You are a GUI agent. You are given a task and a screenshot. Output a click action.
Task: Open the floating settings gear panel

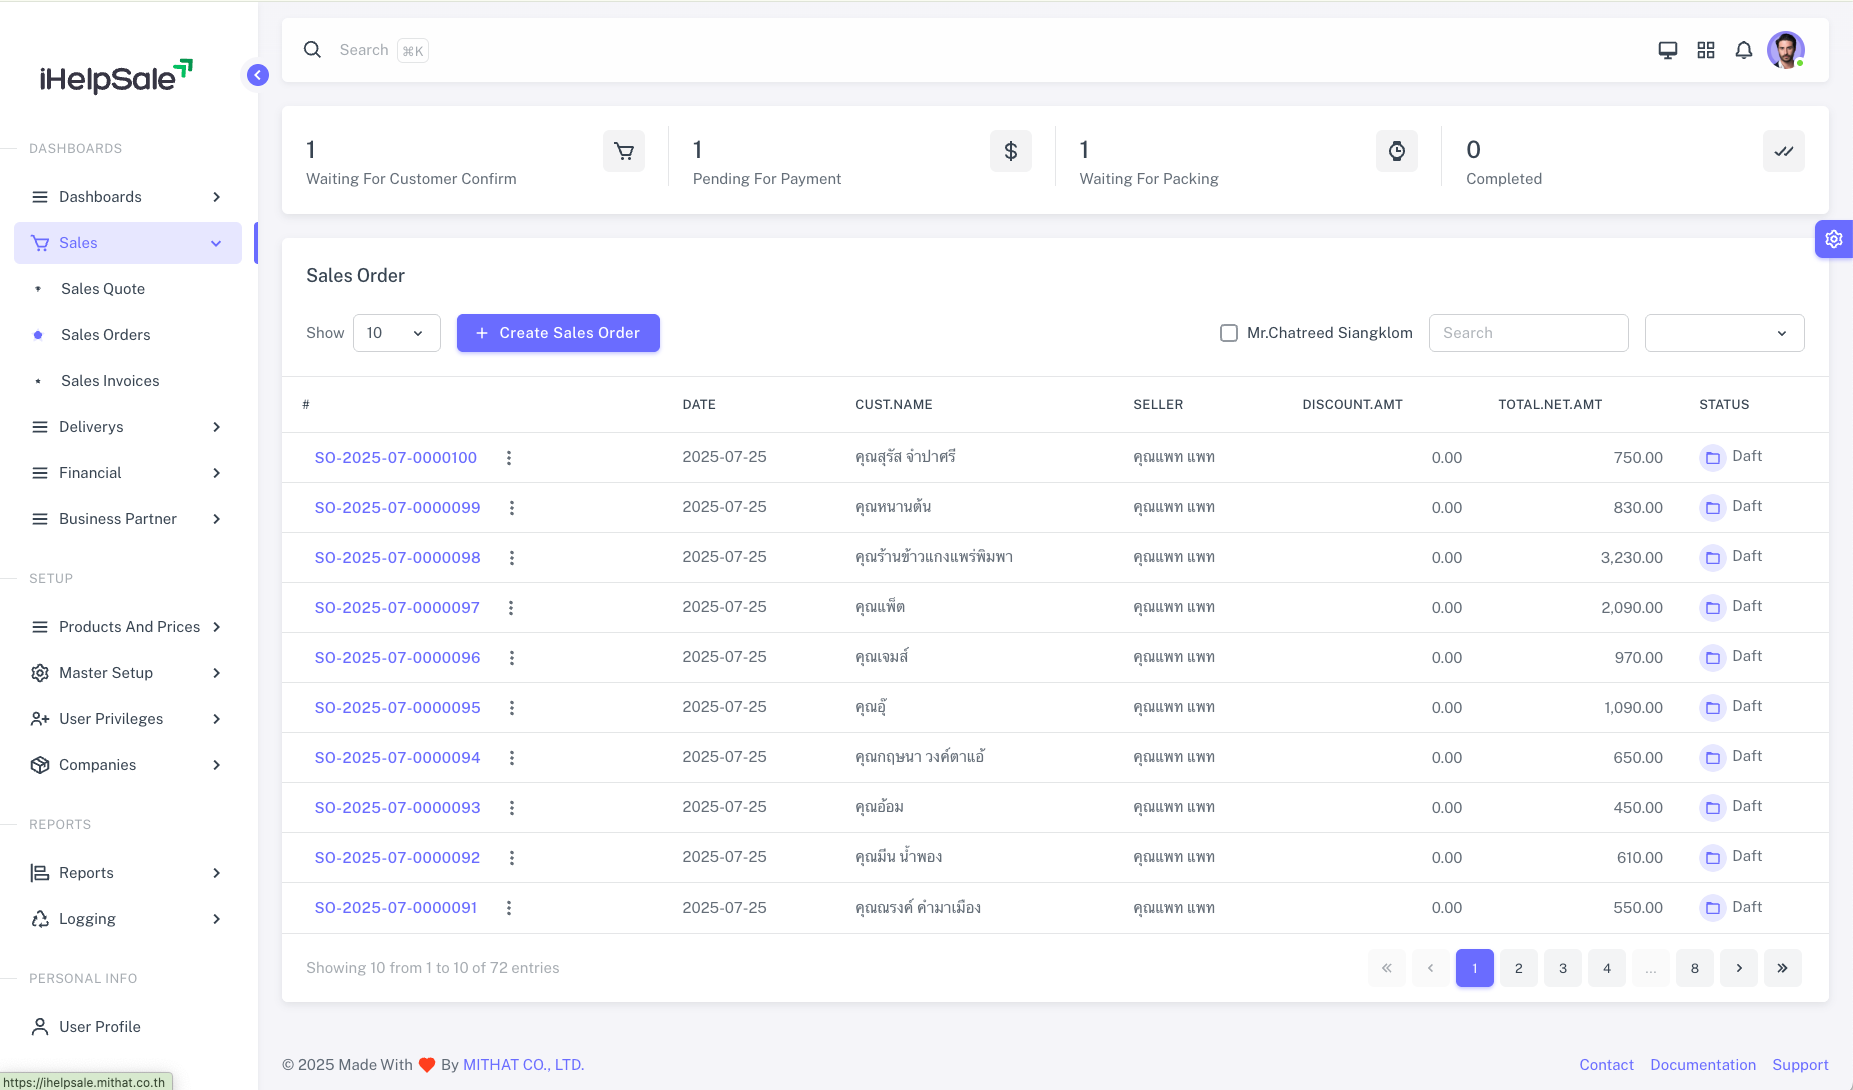pos(1833,239)
